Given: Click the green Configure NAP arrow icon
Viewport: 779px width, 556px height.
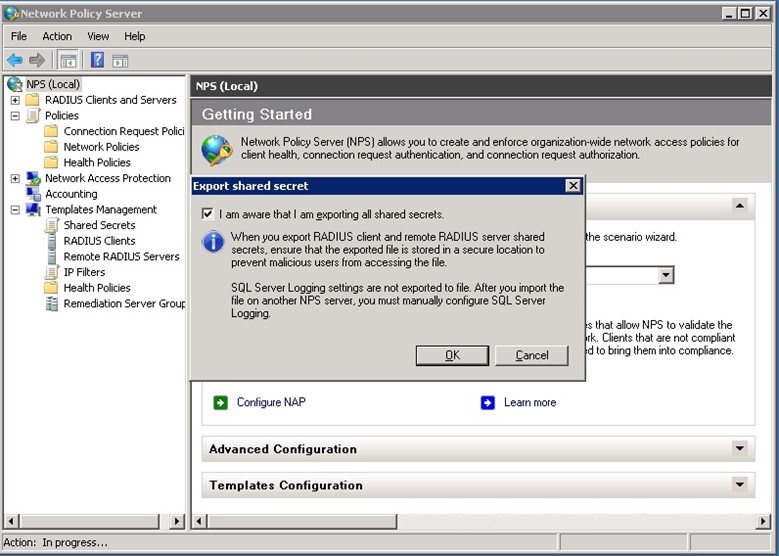Looking at the screenshot, I should [221, 402].
